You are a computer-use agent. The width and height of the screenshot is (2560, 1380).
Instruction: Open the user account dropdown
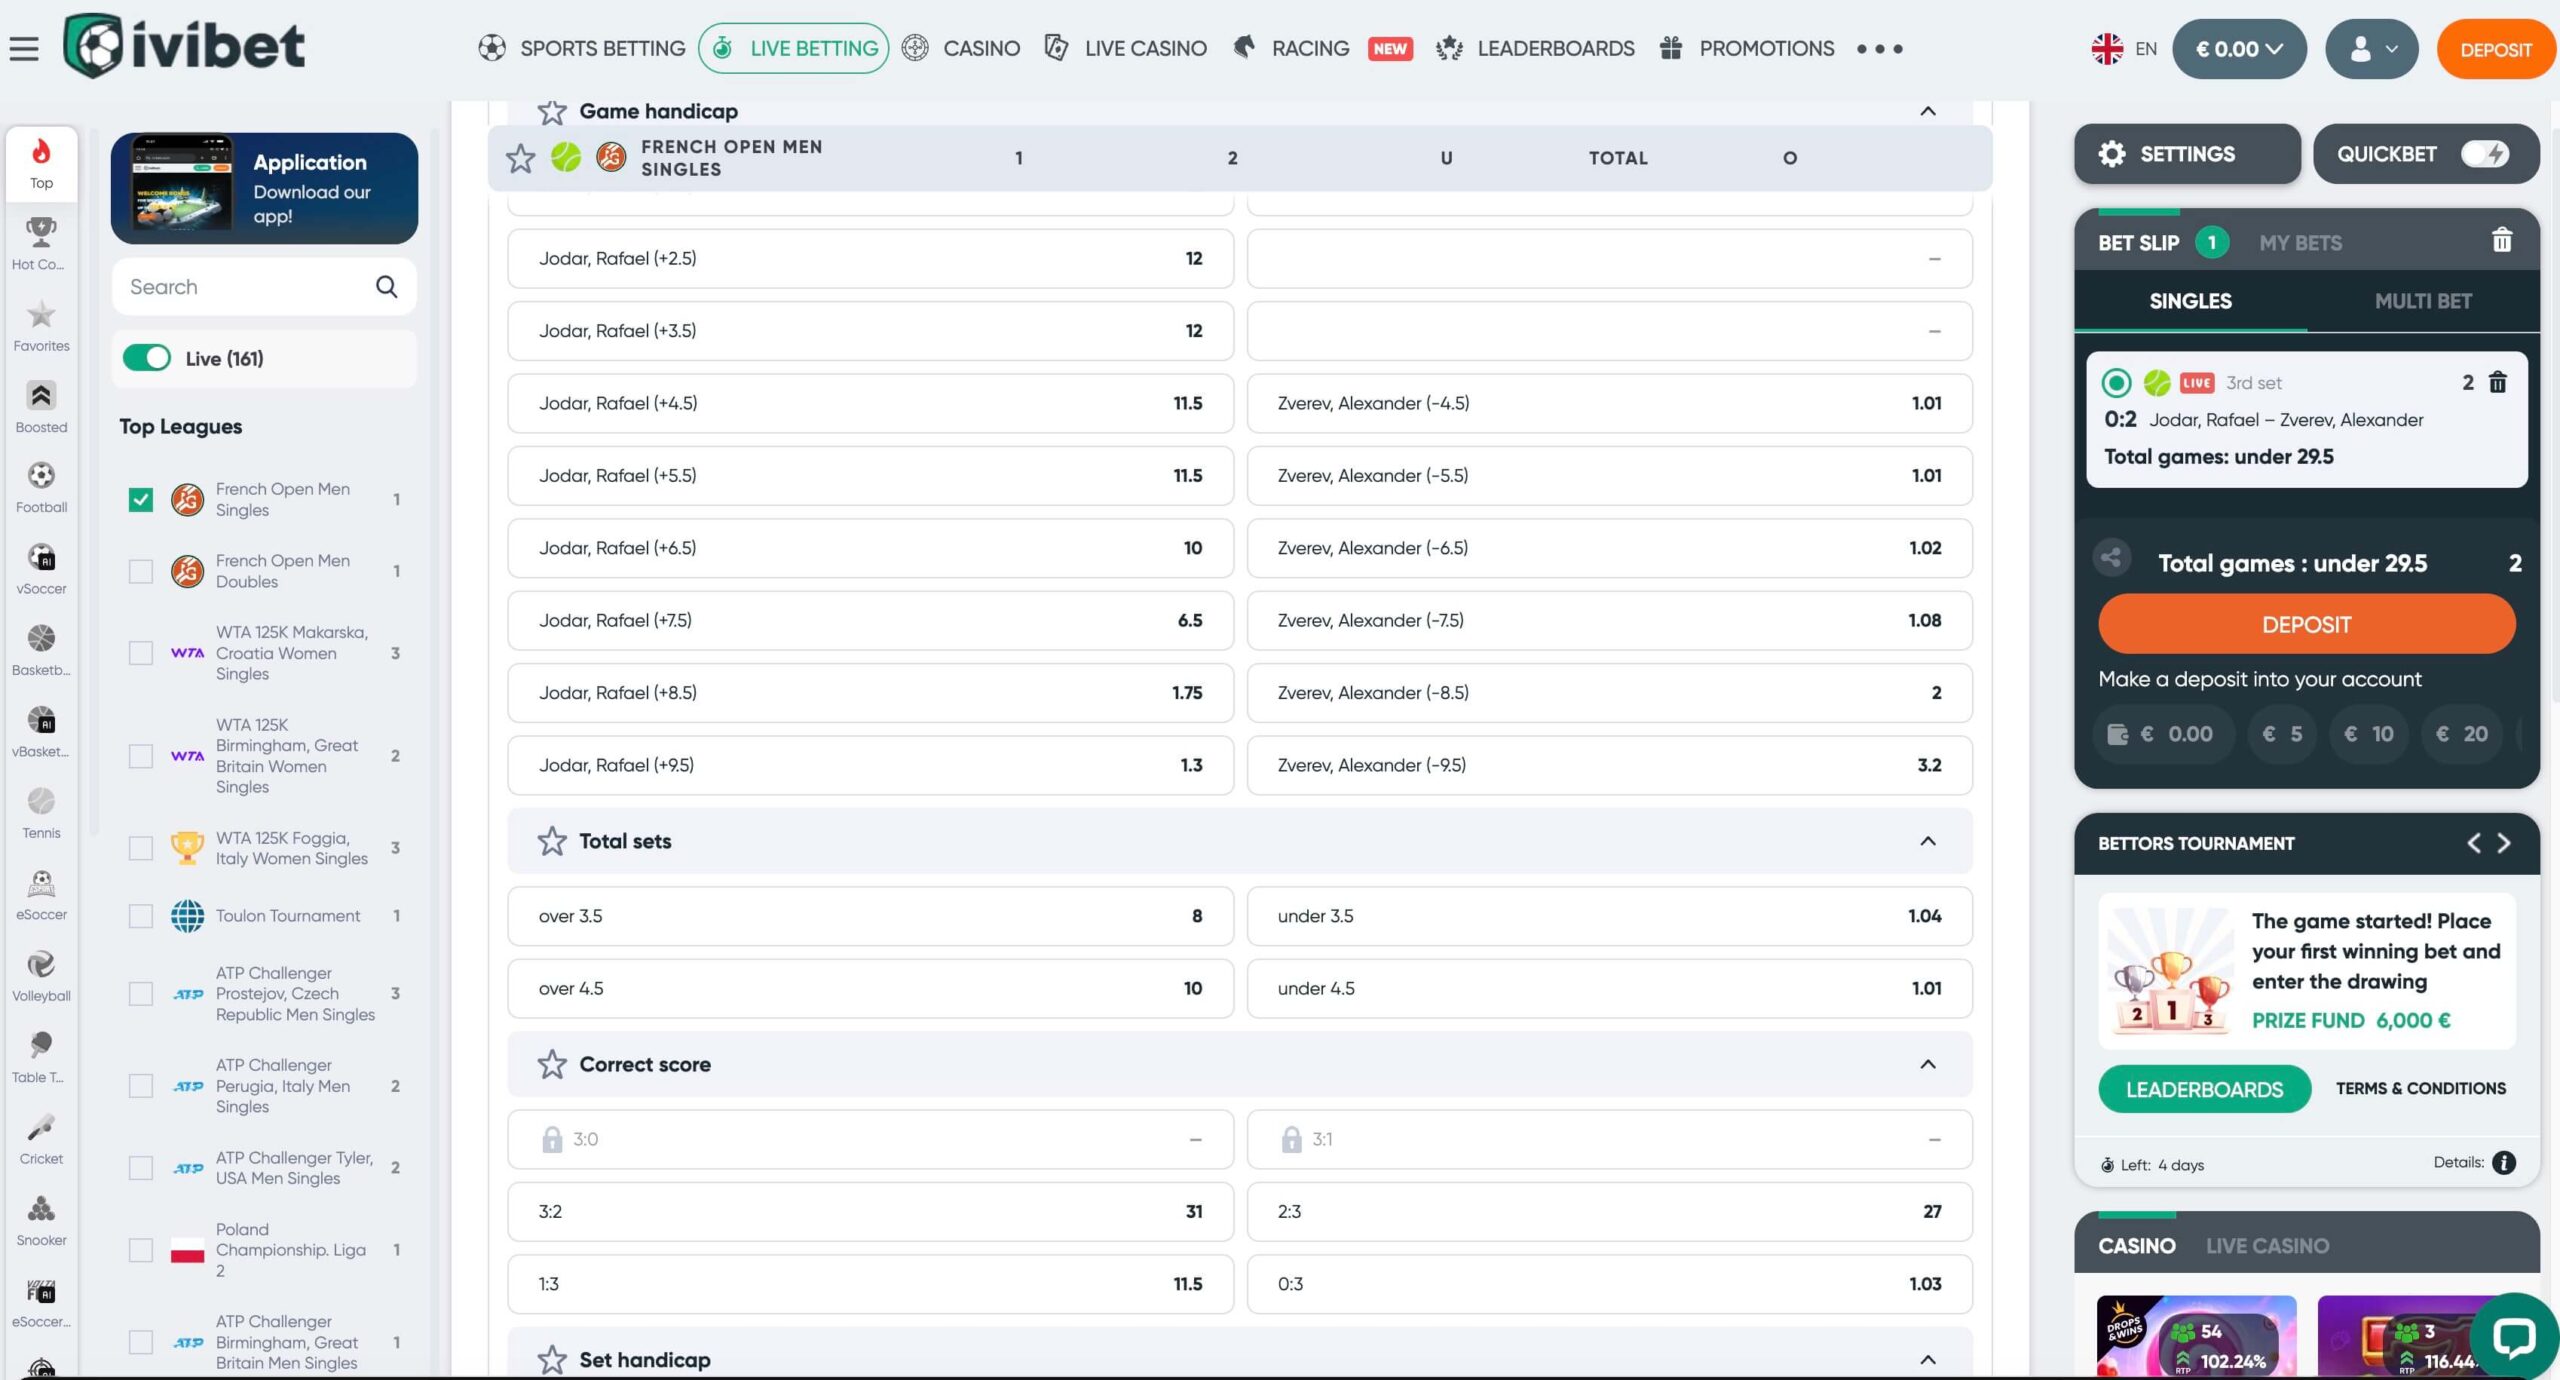coord(2371,49)
